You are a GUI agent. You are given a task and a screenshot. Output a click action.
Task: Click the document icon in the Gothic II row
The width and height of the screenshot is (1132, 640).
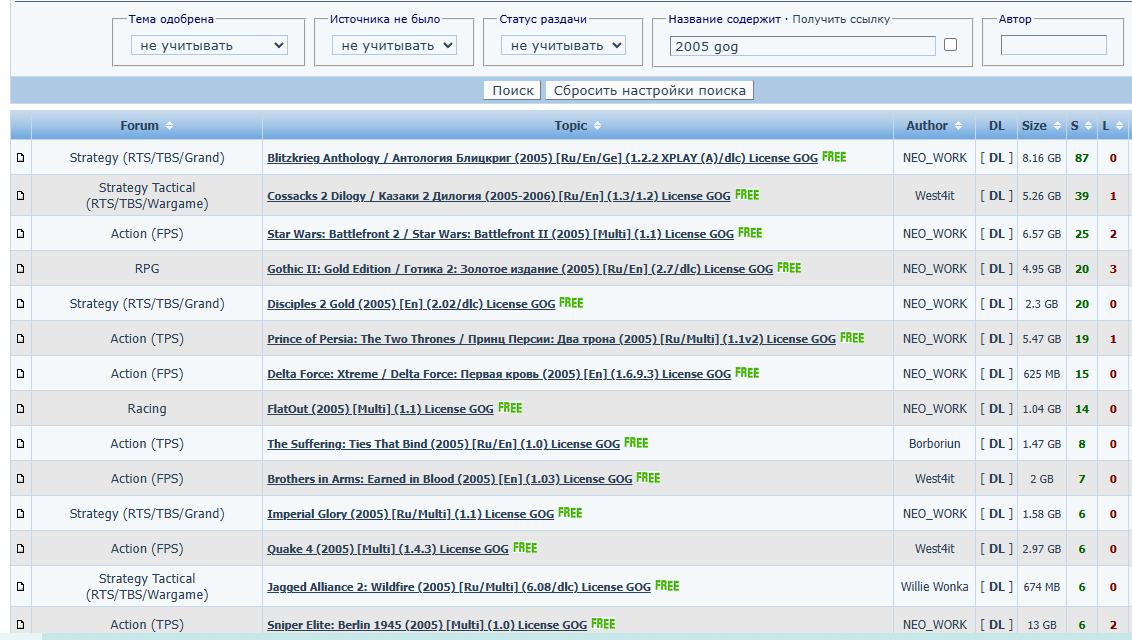click(20, 269)
